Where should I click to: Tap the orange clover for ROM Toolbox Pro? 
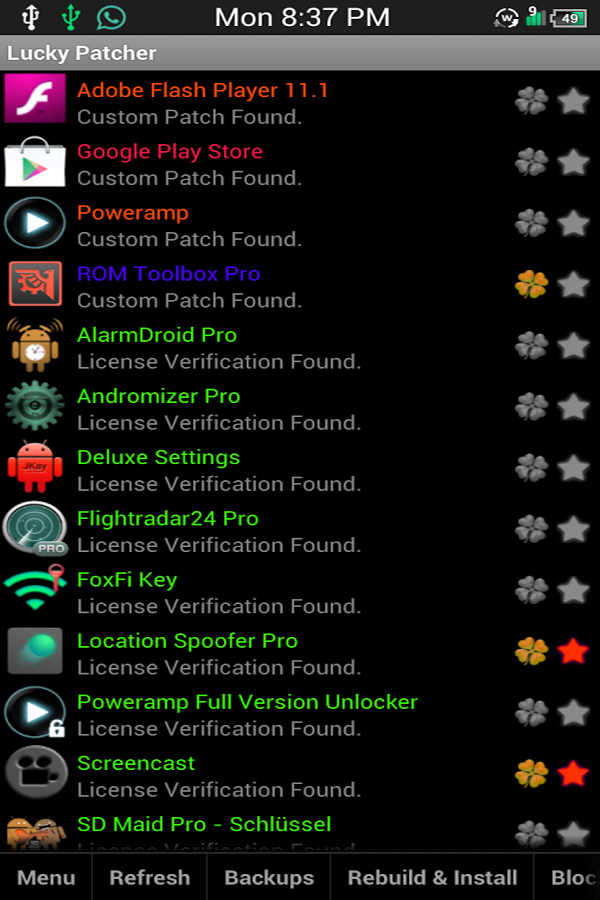point(531,284)
